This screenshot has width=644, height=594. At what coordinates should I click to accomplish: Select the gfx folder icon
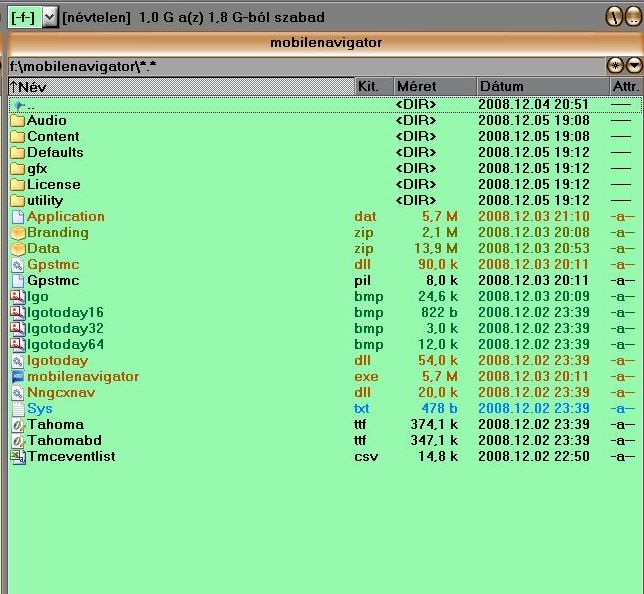[18, 169]
